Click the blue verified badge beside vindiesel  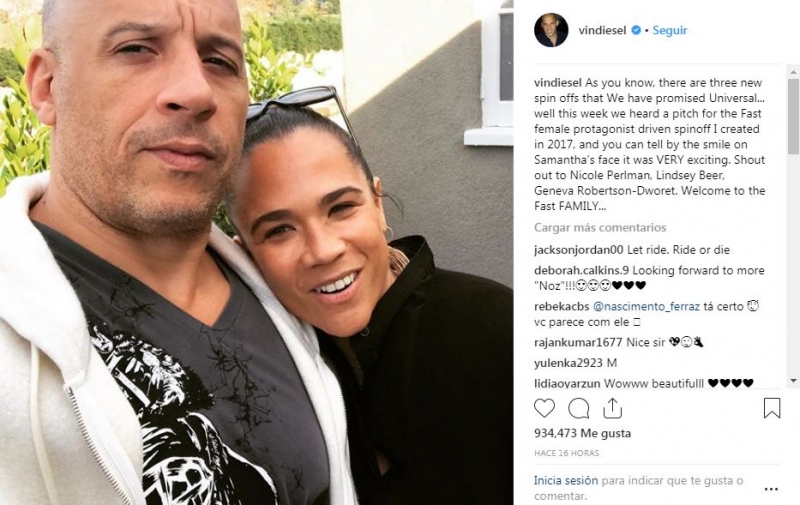(636, 30)
